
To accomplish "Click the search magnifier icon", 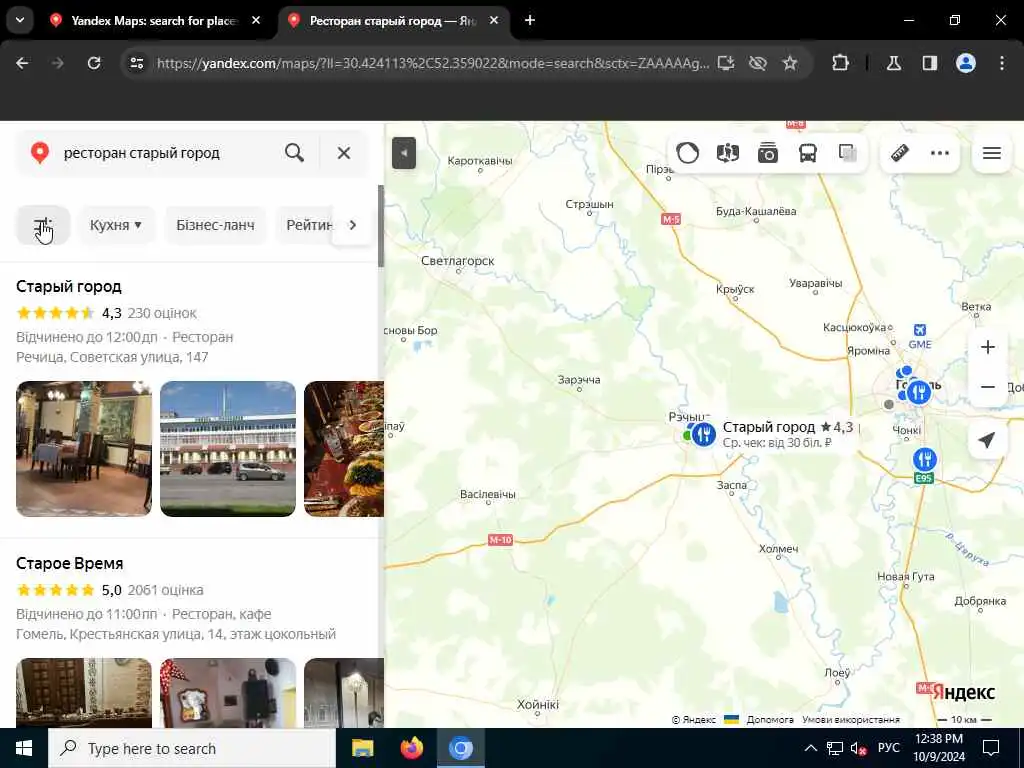I will coord(295,153).
